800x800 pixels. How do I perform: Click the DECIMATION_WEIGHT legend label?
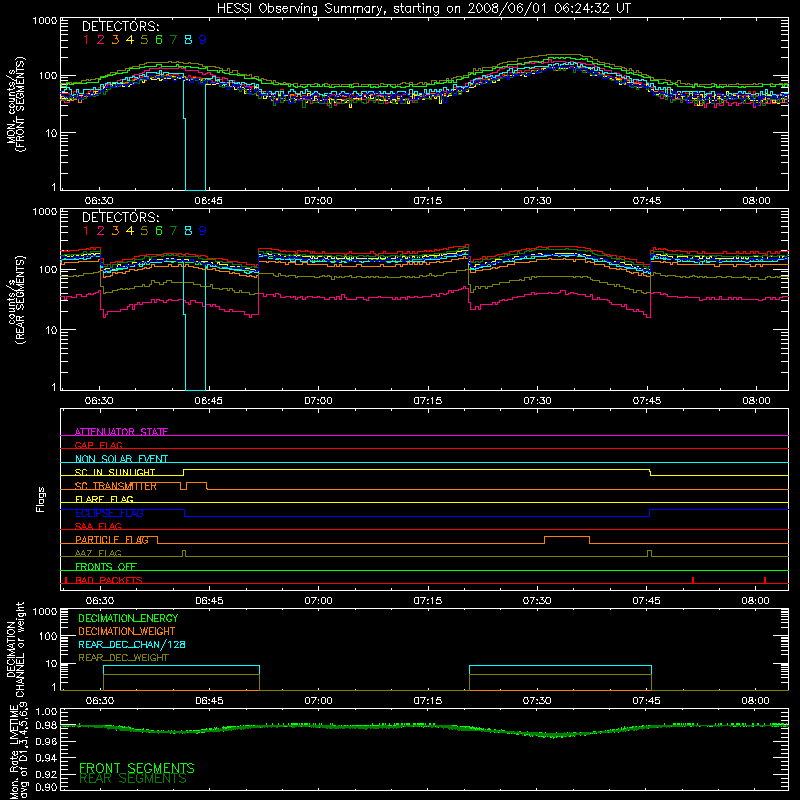pyautogui.click(x=127, y=631)
